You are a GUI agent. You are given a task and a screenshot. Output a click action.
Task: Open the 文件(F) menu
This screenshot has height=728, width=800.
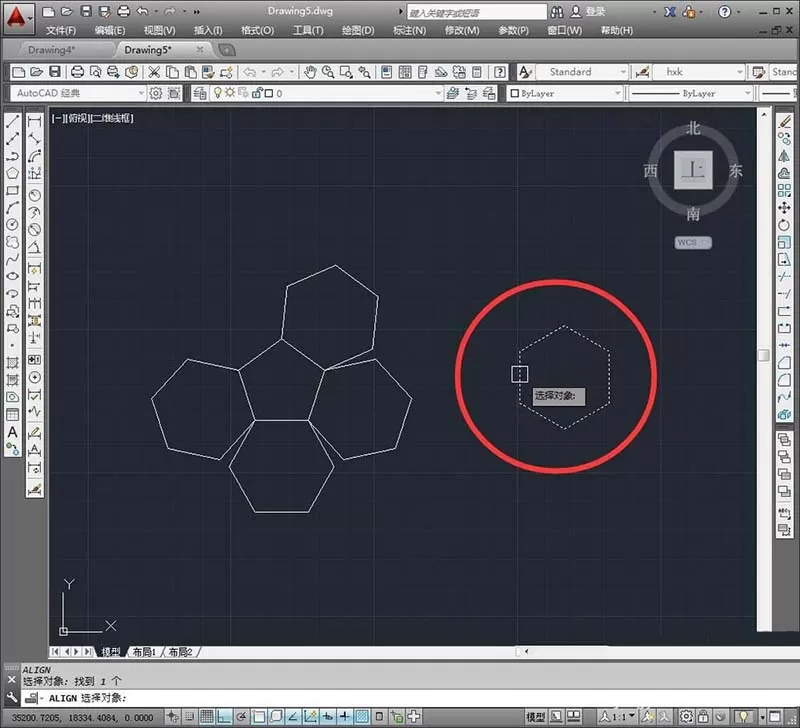coord(61,31)
